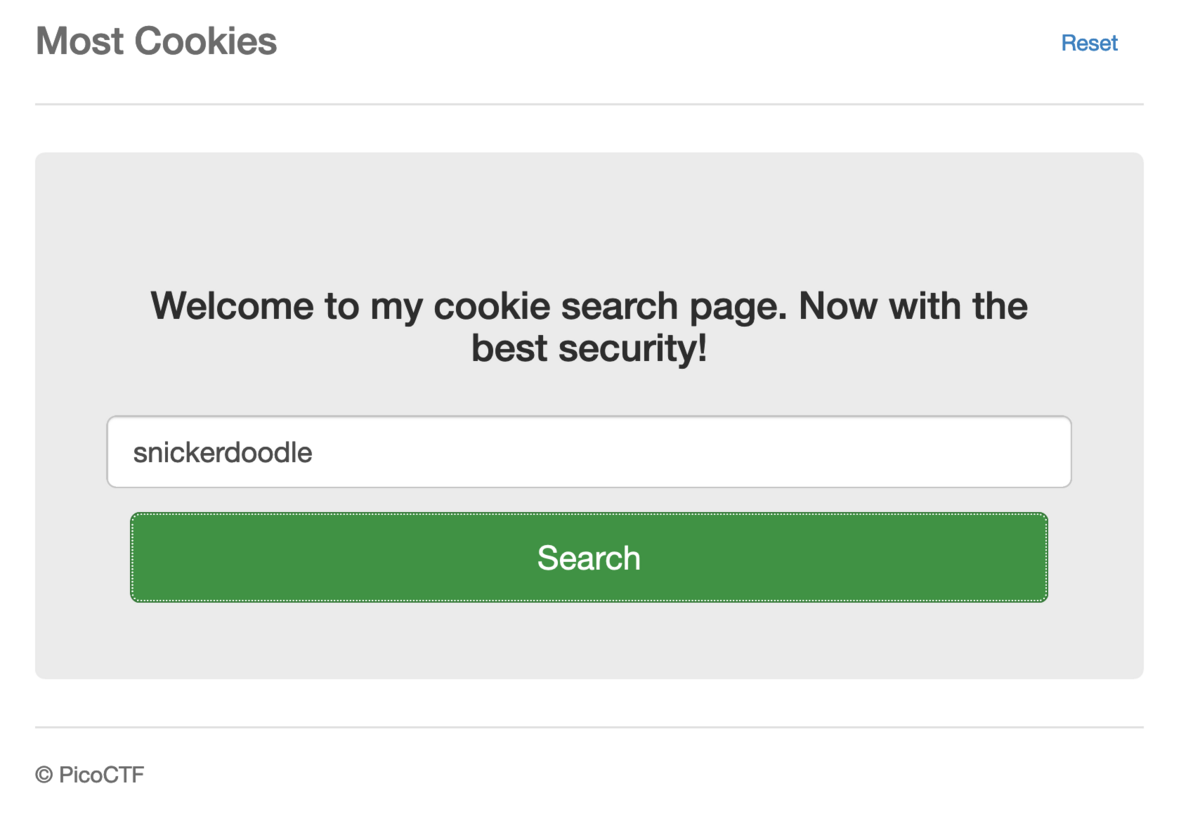Submit the cookie search form

588,557
